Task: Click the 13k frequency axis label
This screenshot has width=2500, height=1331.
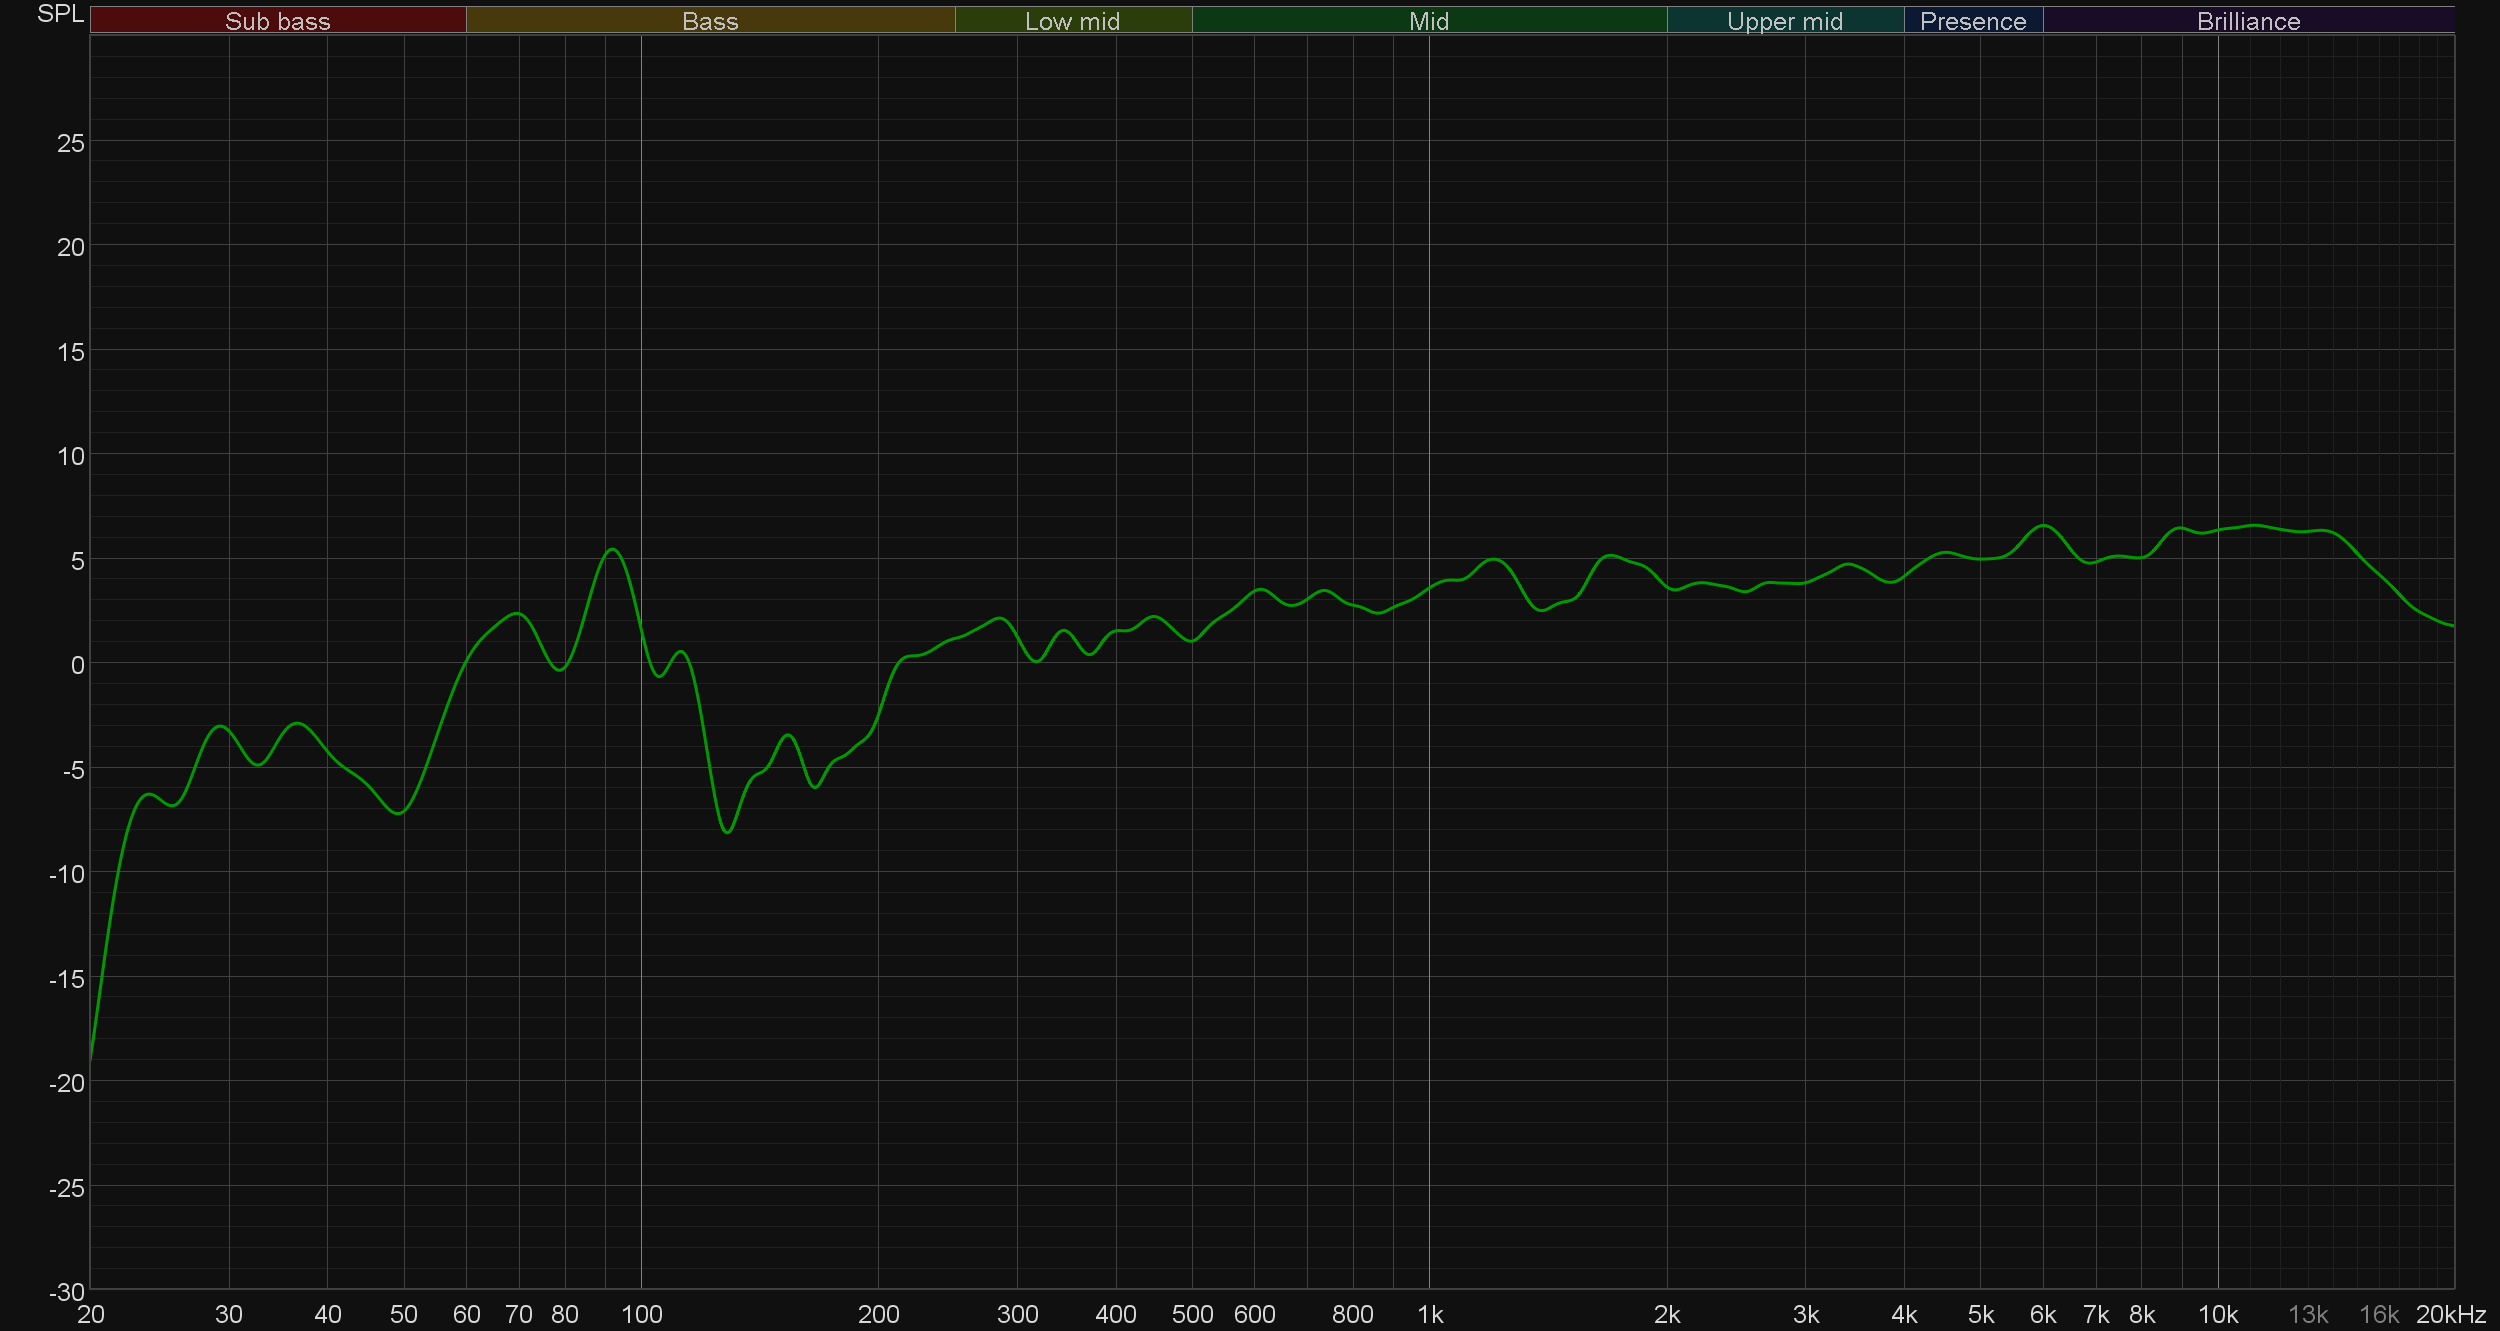Action: (2308, 1314)
